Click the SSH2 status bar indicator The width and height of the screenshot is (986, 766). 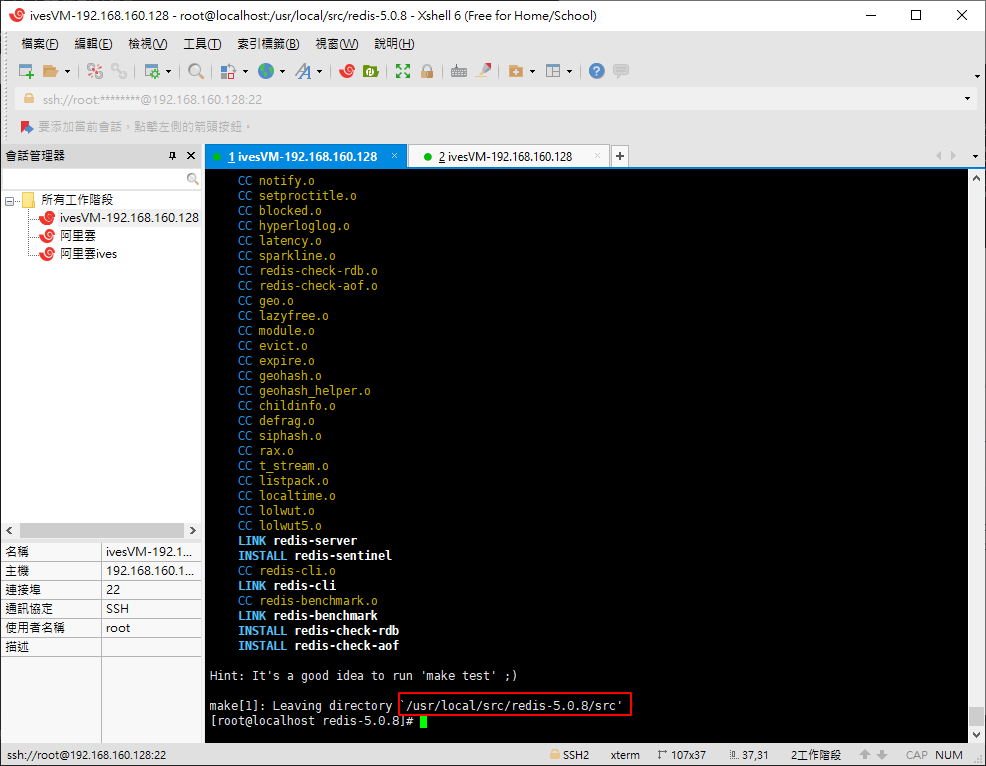(x=570, y=755)
